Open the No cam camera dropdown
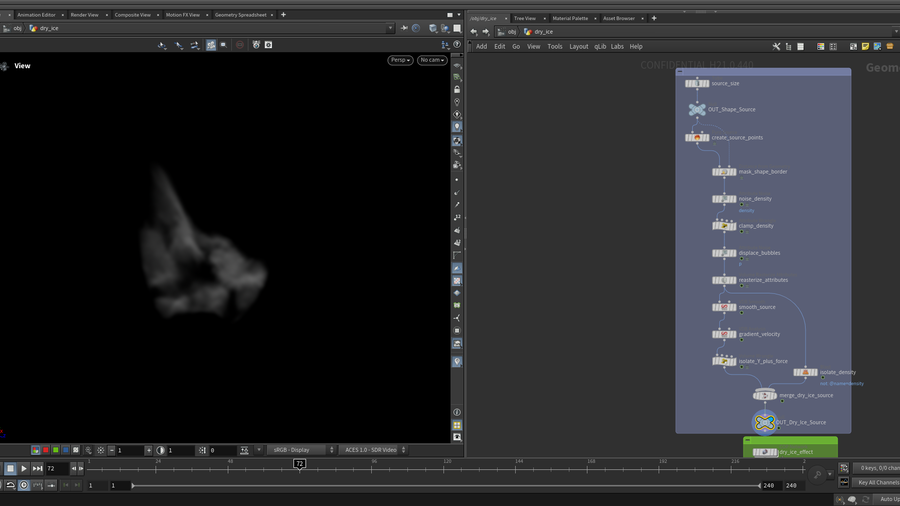The image size is (900, 506). (432, 60)
